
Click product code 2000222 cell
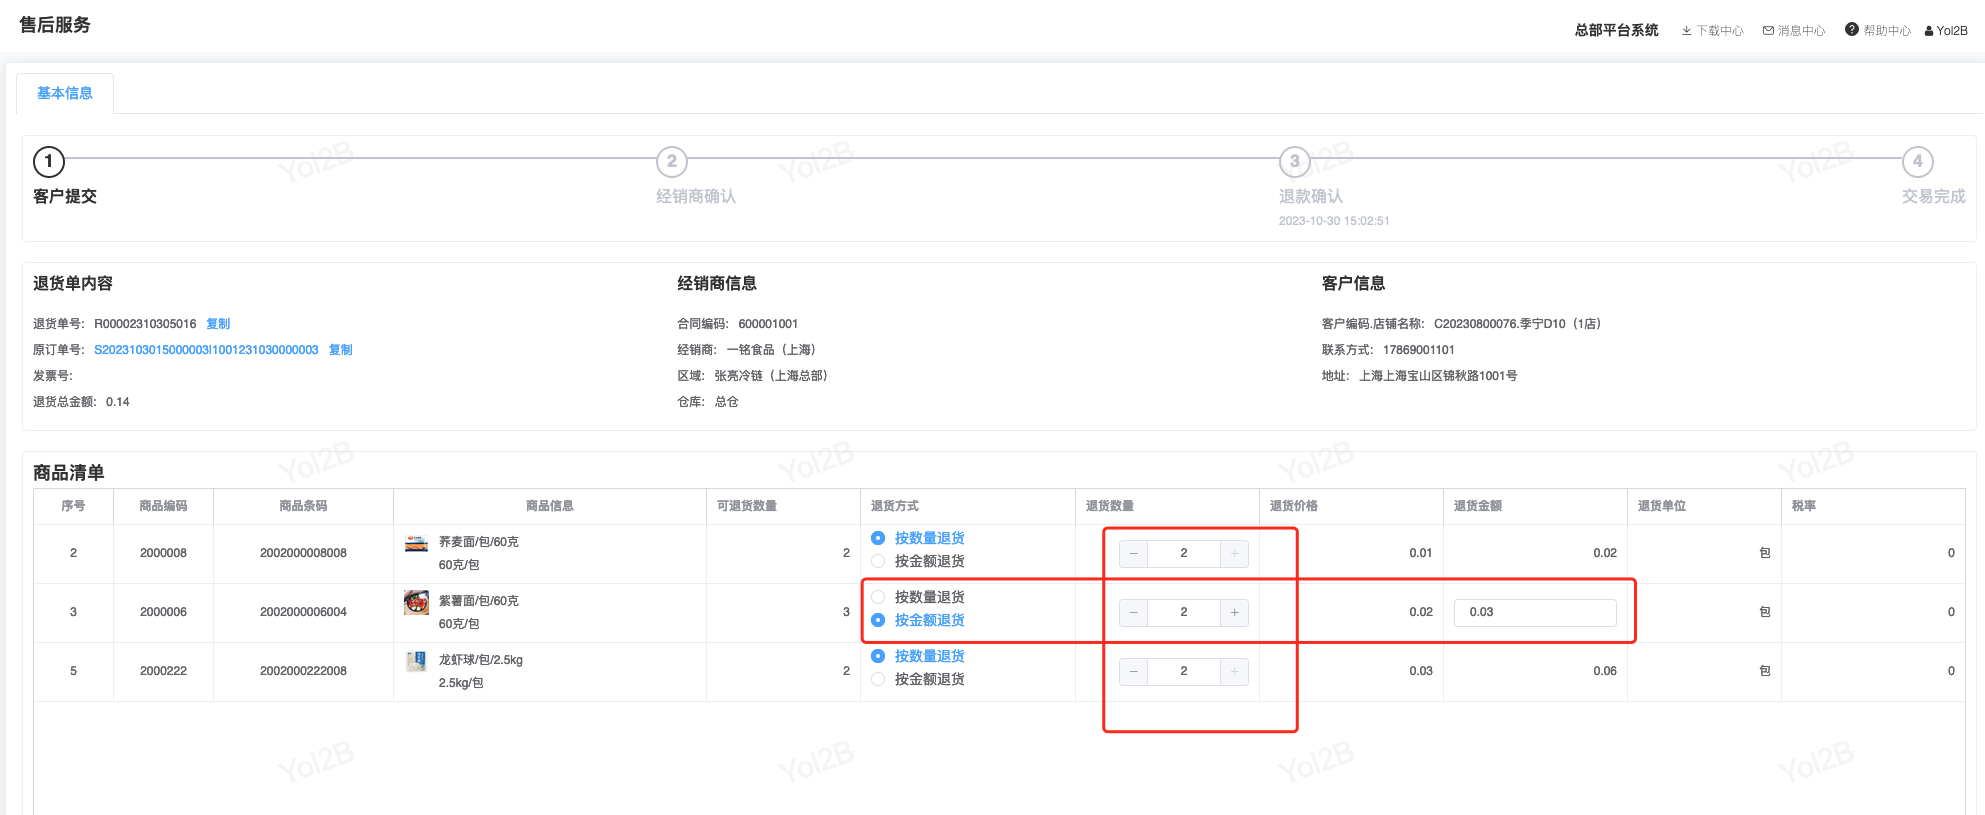tap(164, 671)
